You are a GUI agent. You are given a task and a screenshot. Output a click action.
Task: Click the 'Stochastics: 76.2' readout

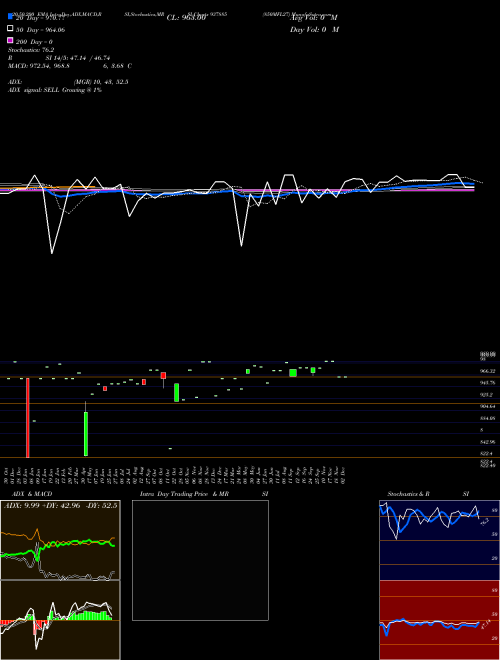point(31,50)
